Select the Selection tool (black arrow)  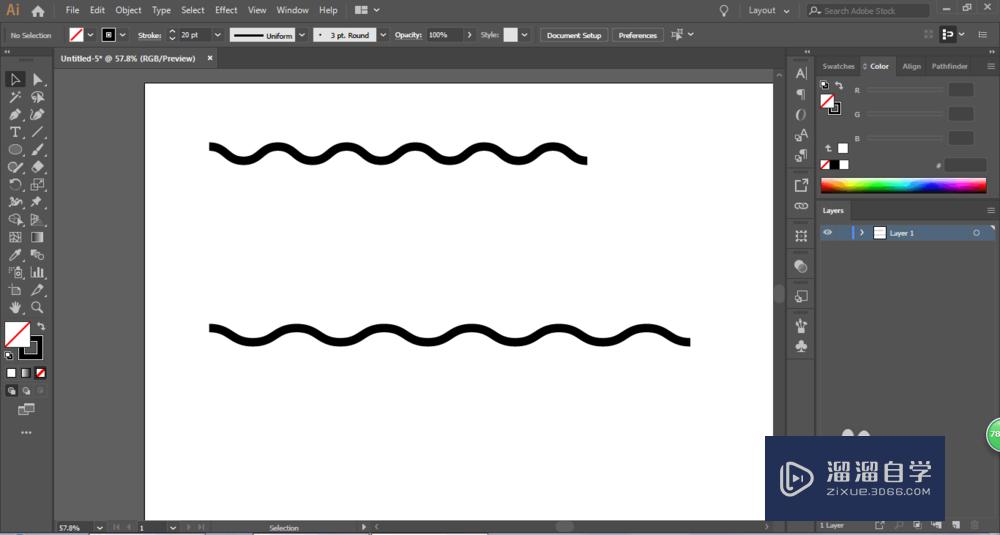point(15,79)
